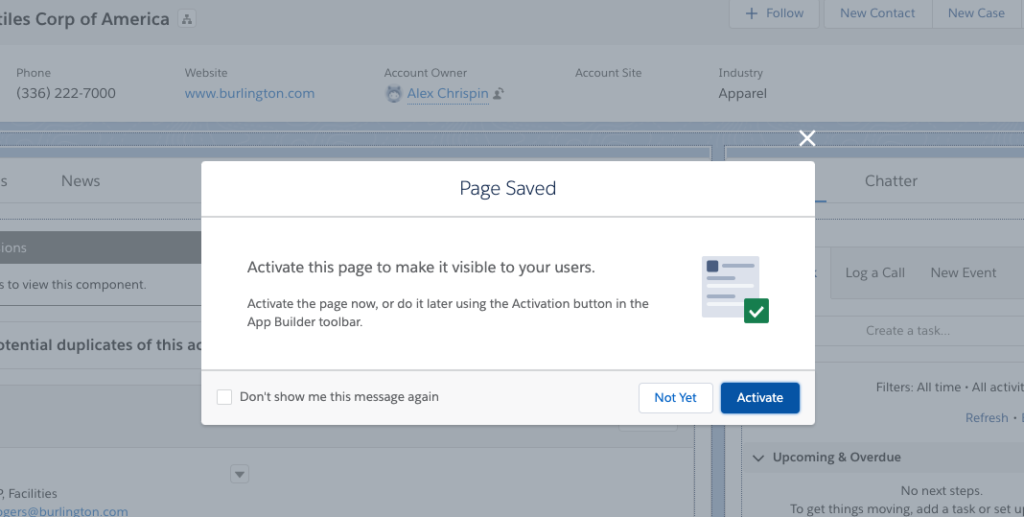Click the "No next steps." text
Image resolution: width=1024 pixels, height=517 pixels.
pyautogui.click(x=941, y=491)
